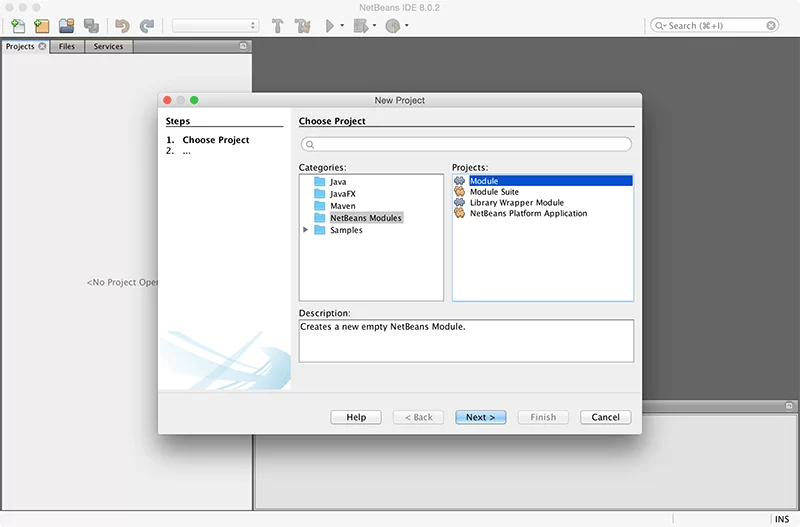Click the Undo toolbar icon
Screen dimensions: 800x527
point(122,26)
